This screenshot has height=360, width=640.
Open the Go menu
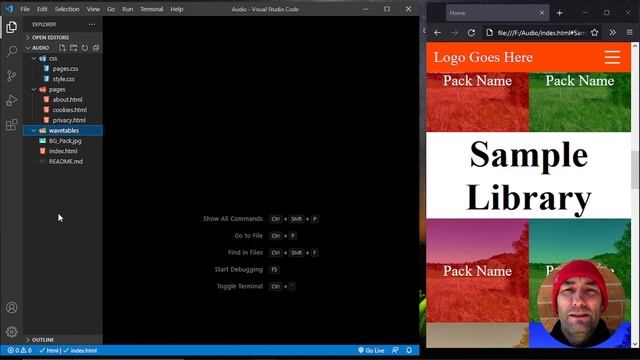click(111, 9)
